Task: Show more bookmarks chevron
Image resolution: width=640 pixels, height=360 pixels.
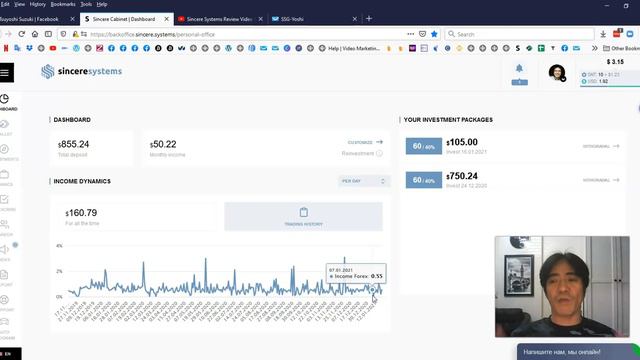Action: (595, 48)
